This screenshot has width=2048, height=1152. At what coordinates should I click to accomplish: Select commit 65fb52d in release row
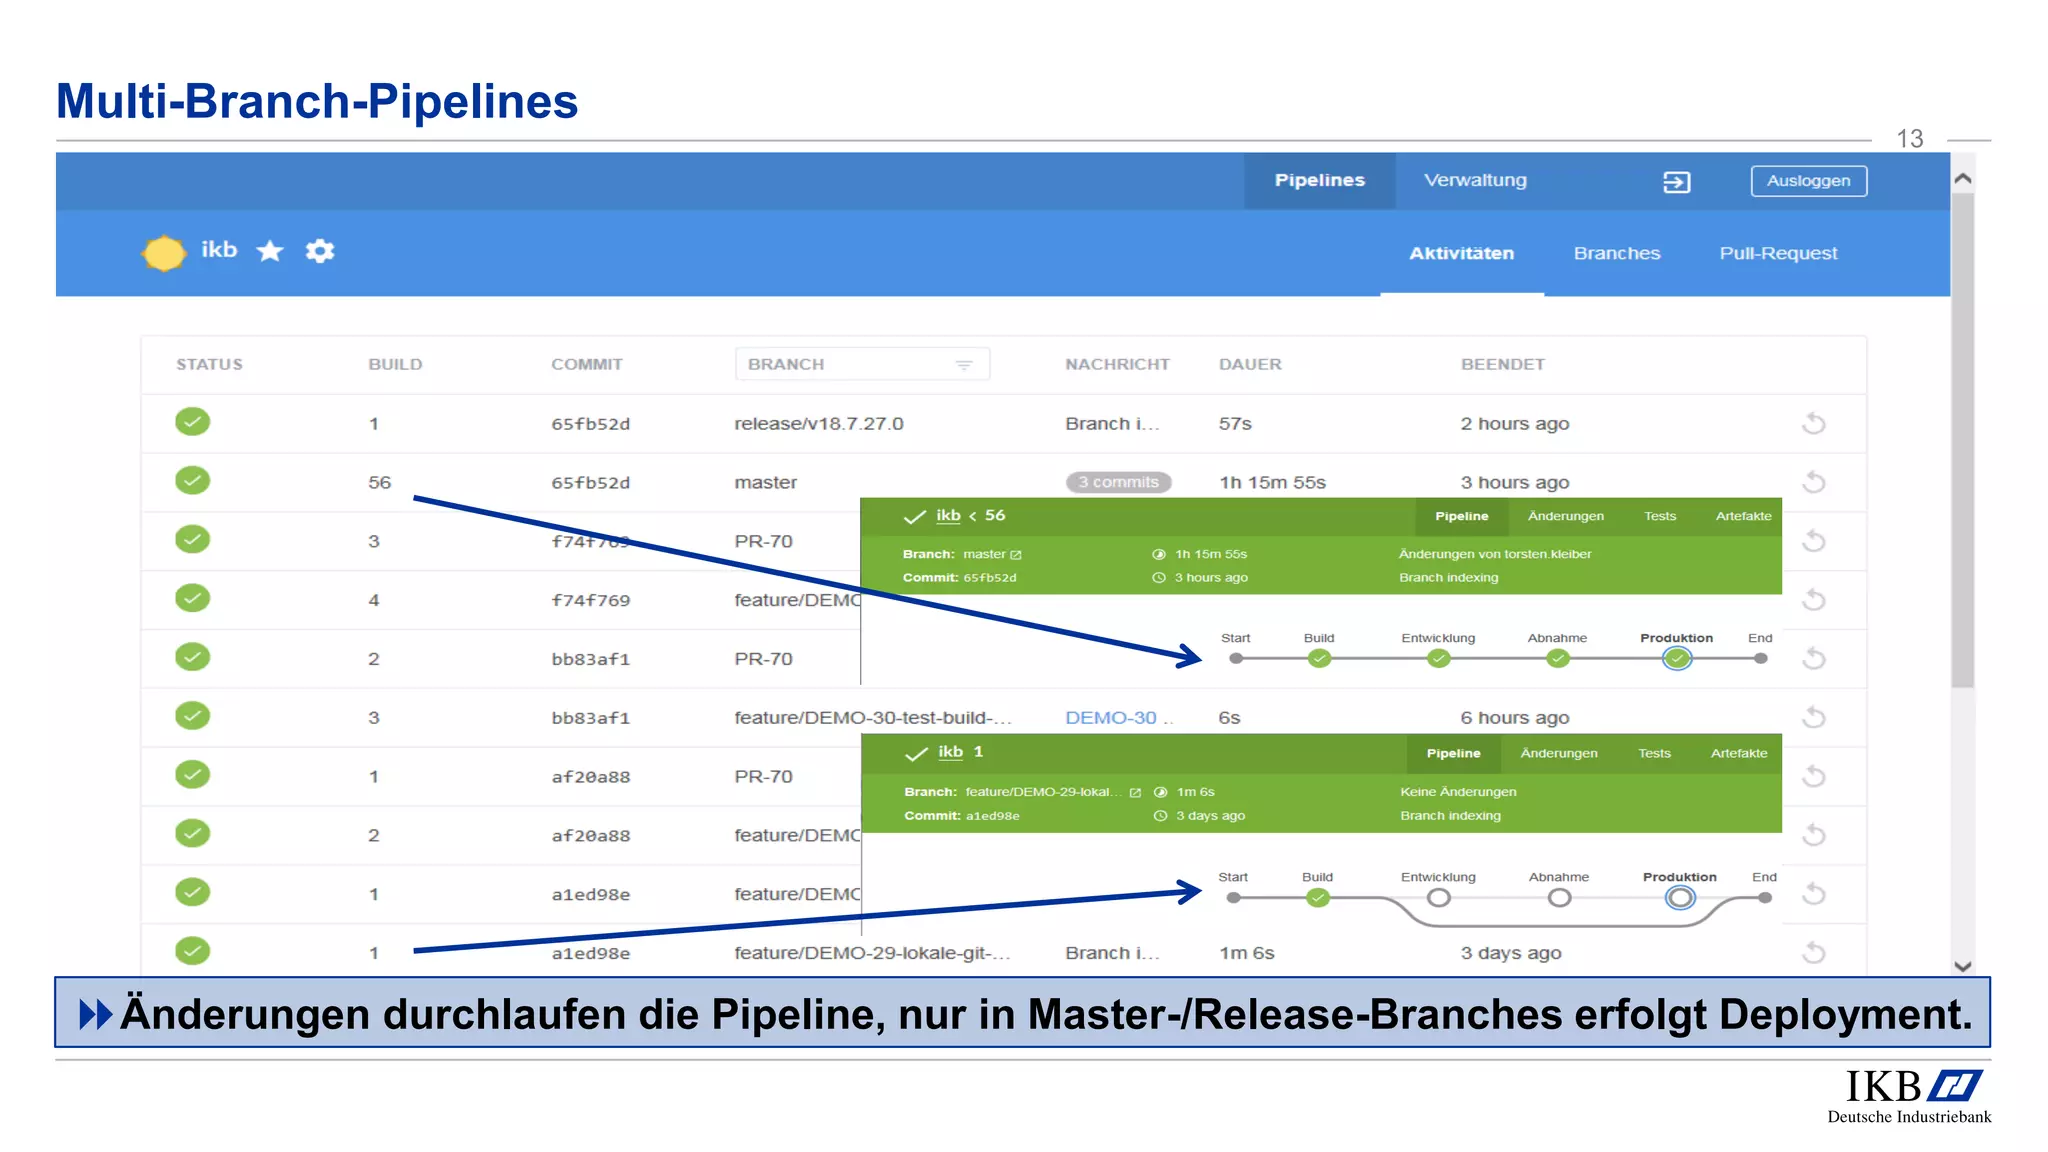coord(591,424)
